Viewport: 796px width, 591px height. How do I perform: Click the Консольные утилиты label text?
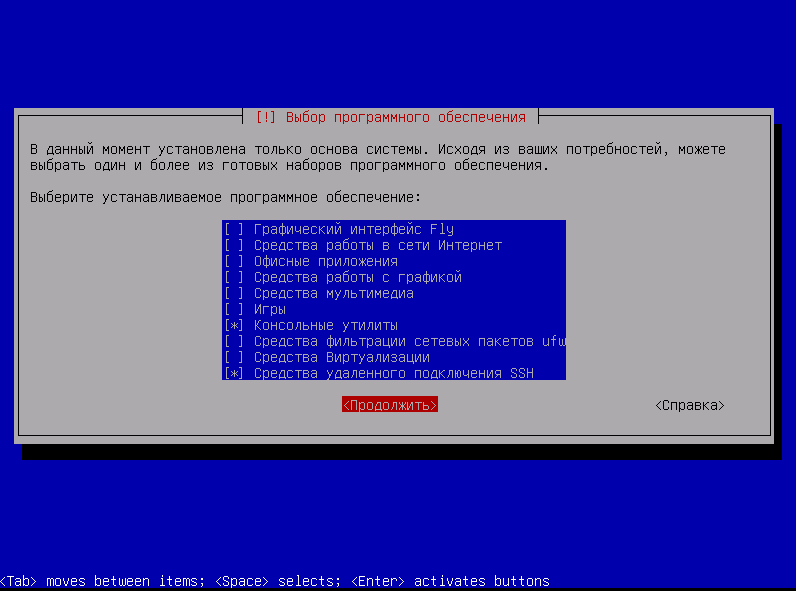[325, 326]
